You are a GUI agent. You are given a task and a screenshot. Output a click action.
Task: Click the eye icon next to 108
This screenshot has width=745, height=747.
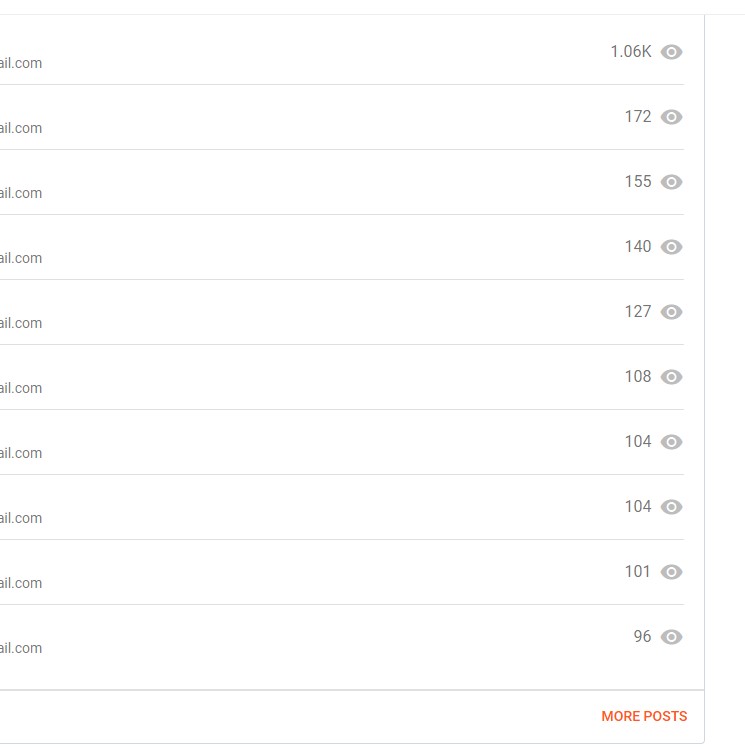click(672, 377)
